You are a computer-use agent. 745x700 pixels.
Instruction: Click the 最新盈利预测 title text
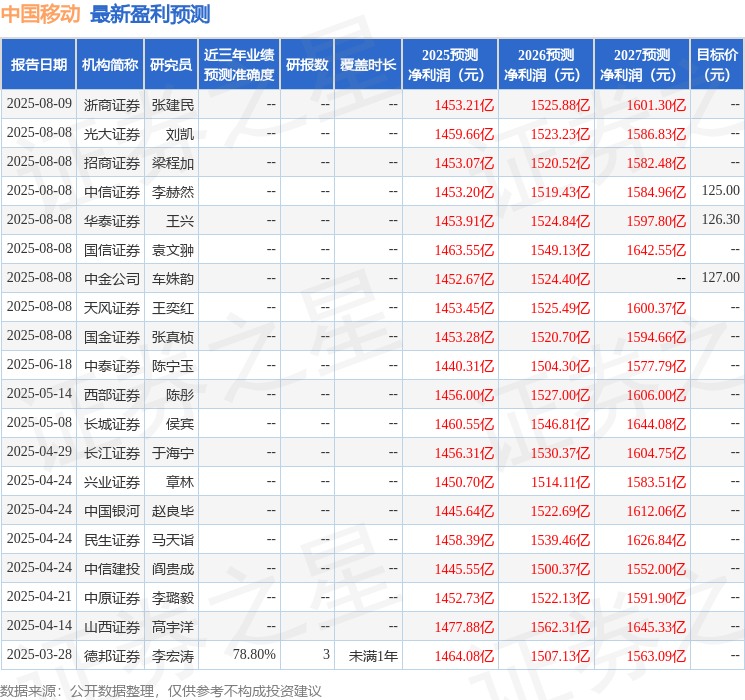coord(150,14)
